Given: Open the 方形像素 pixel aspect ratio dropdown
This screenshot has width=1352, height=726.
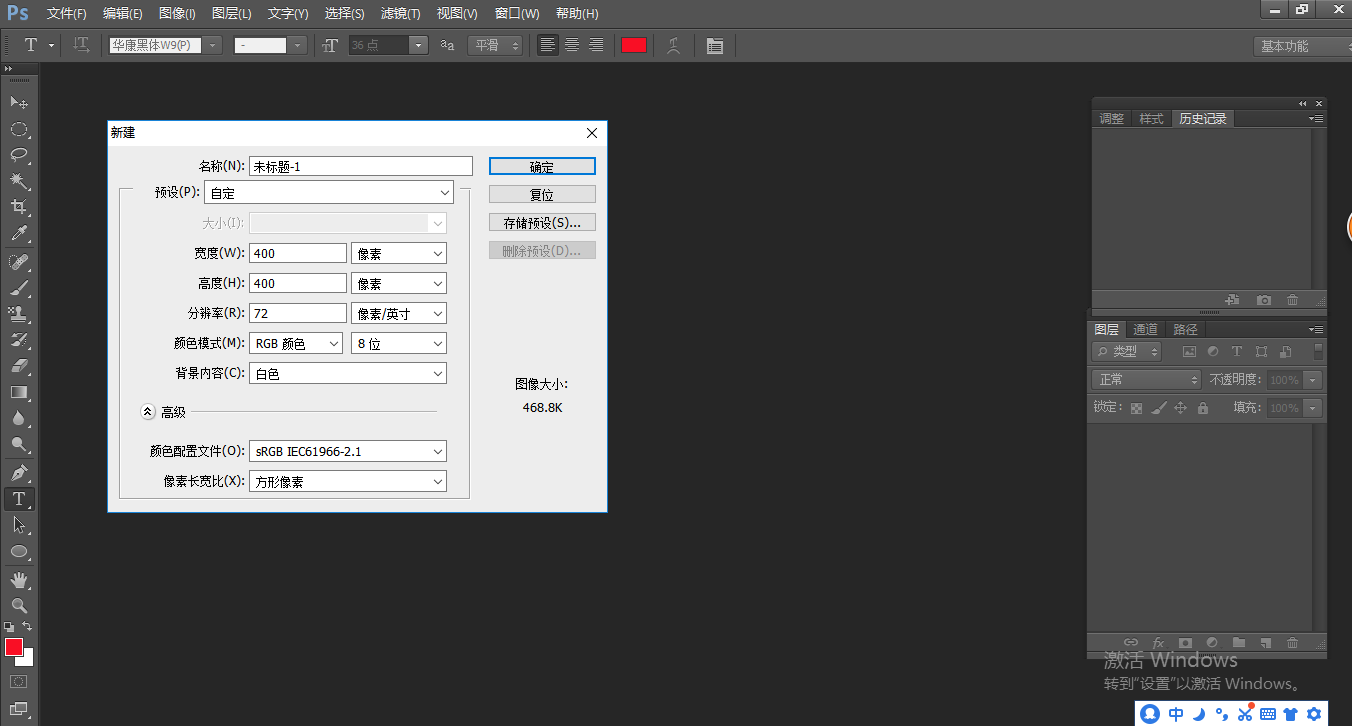Looking at the screenshot, I should coord(348,482).
